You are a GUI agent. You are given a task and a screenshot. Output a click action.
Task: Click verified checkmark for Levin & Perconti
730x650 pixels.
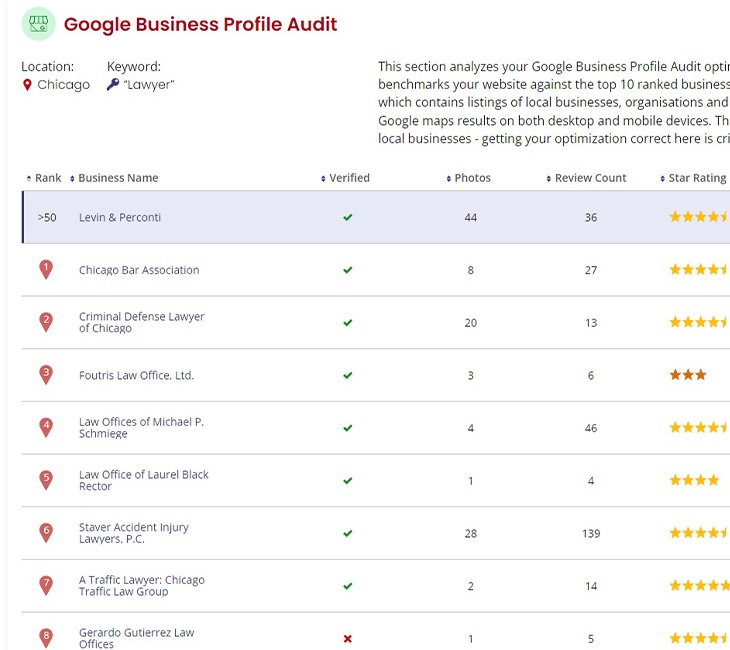point(347,217)
